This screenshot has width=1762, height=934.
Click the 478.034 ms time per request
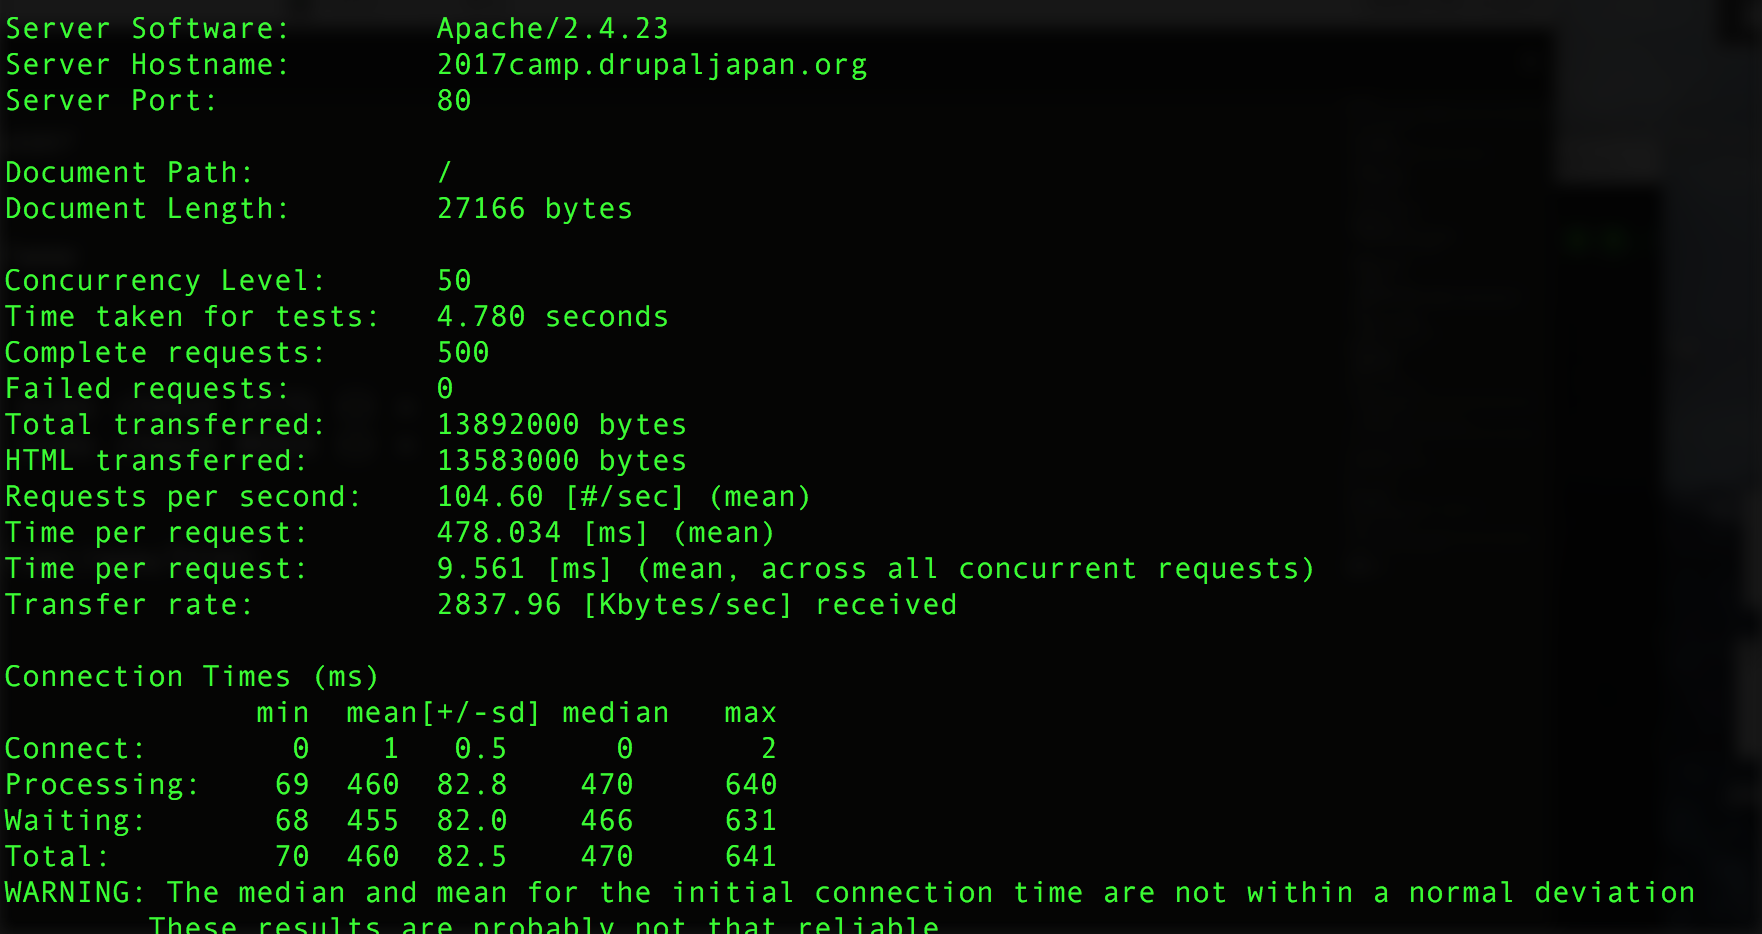point(499,533)
